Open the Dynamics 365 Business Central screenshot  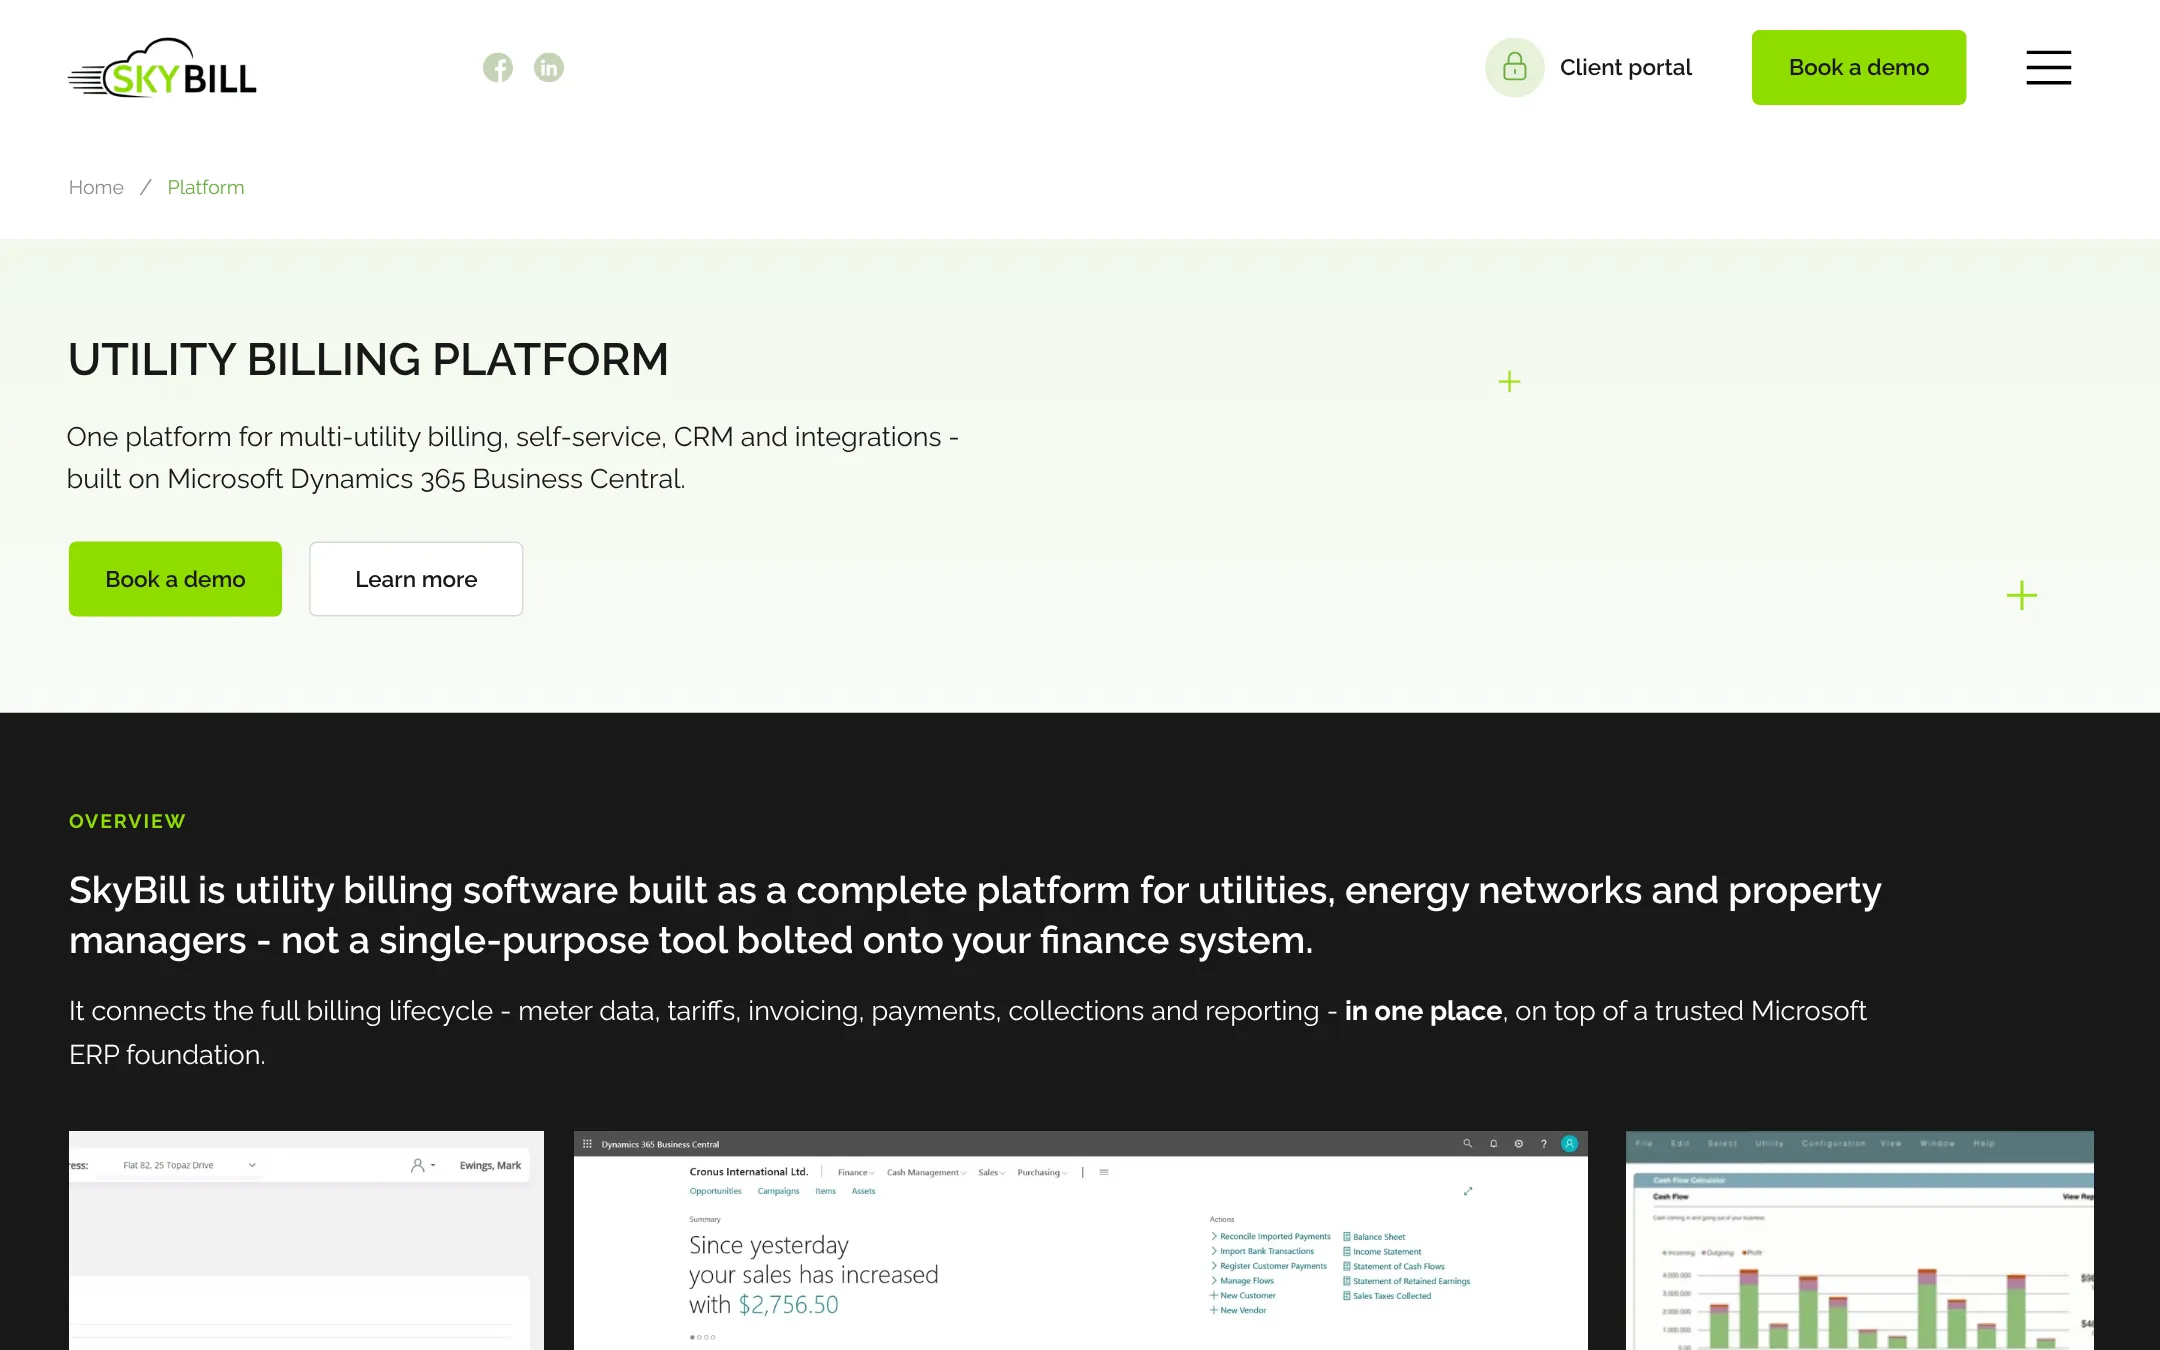pos(1080,1240)
